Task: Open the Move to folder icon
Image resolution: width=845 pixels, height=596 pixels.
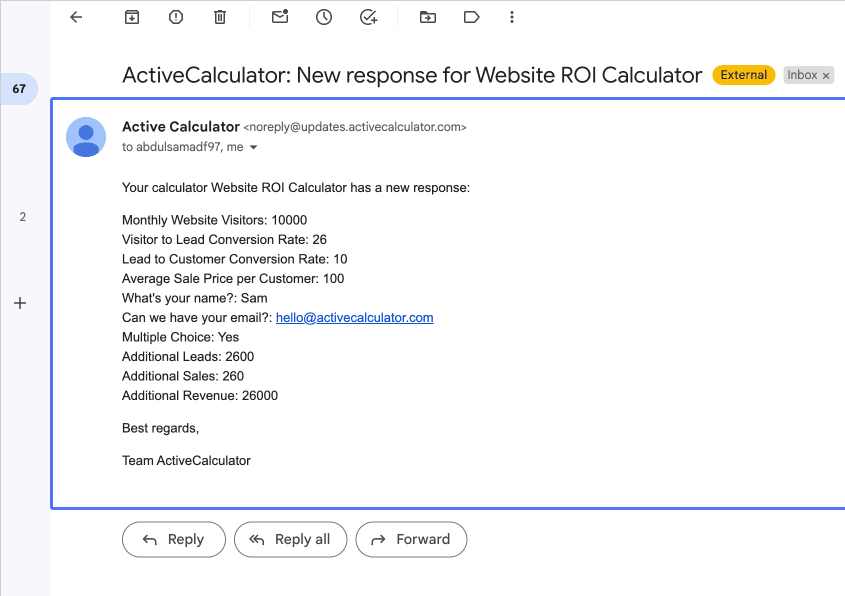Action: click(428, 17)
